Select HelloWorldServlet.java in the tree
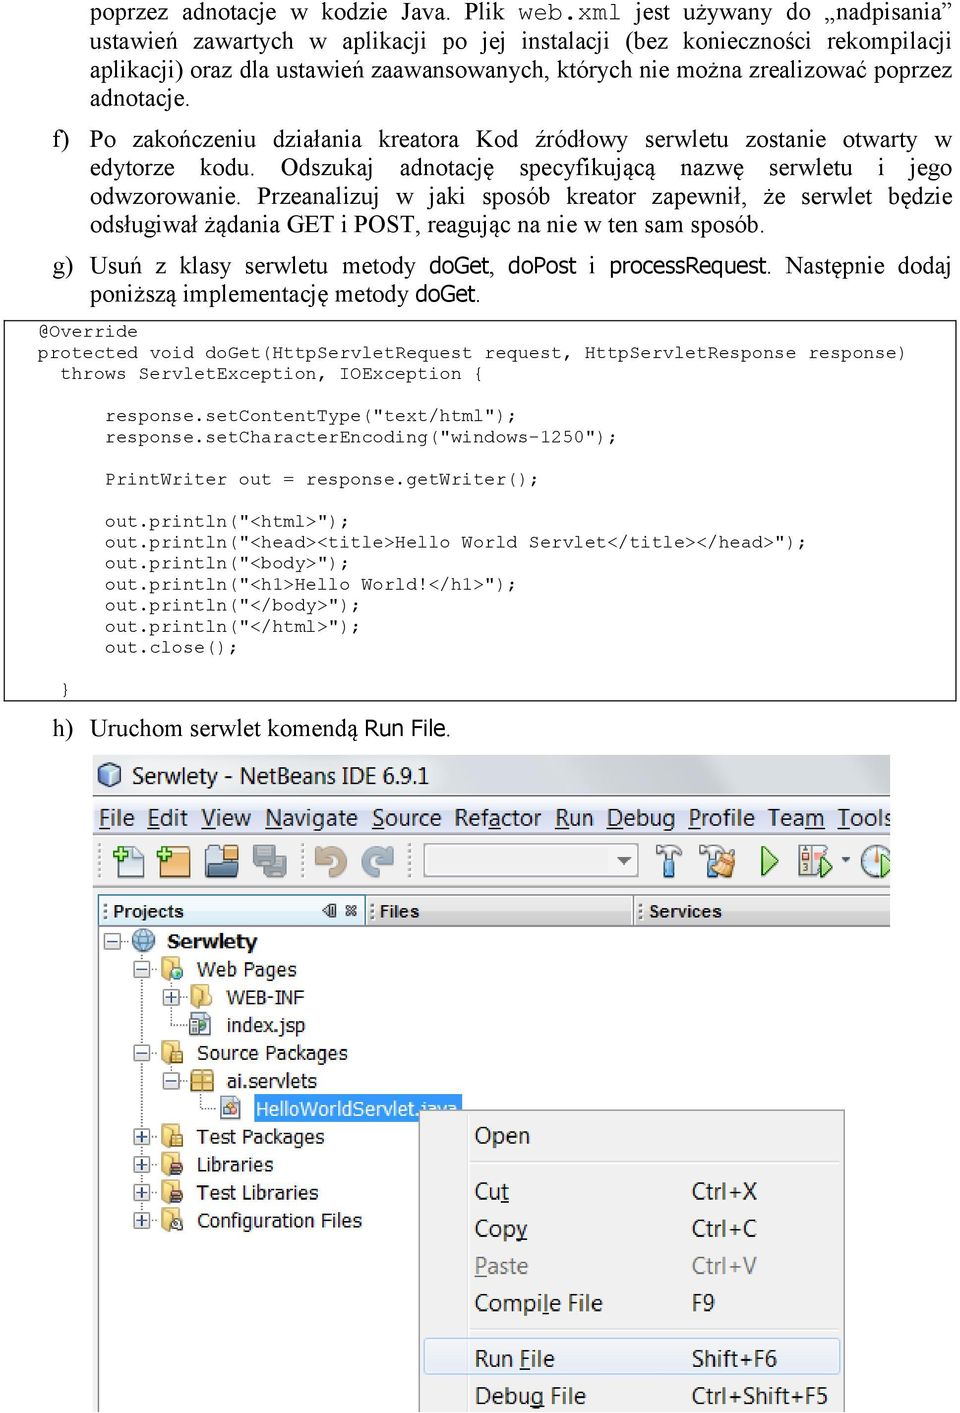The height and width of the screenshot is (1413, 960). click(357, 1108)
